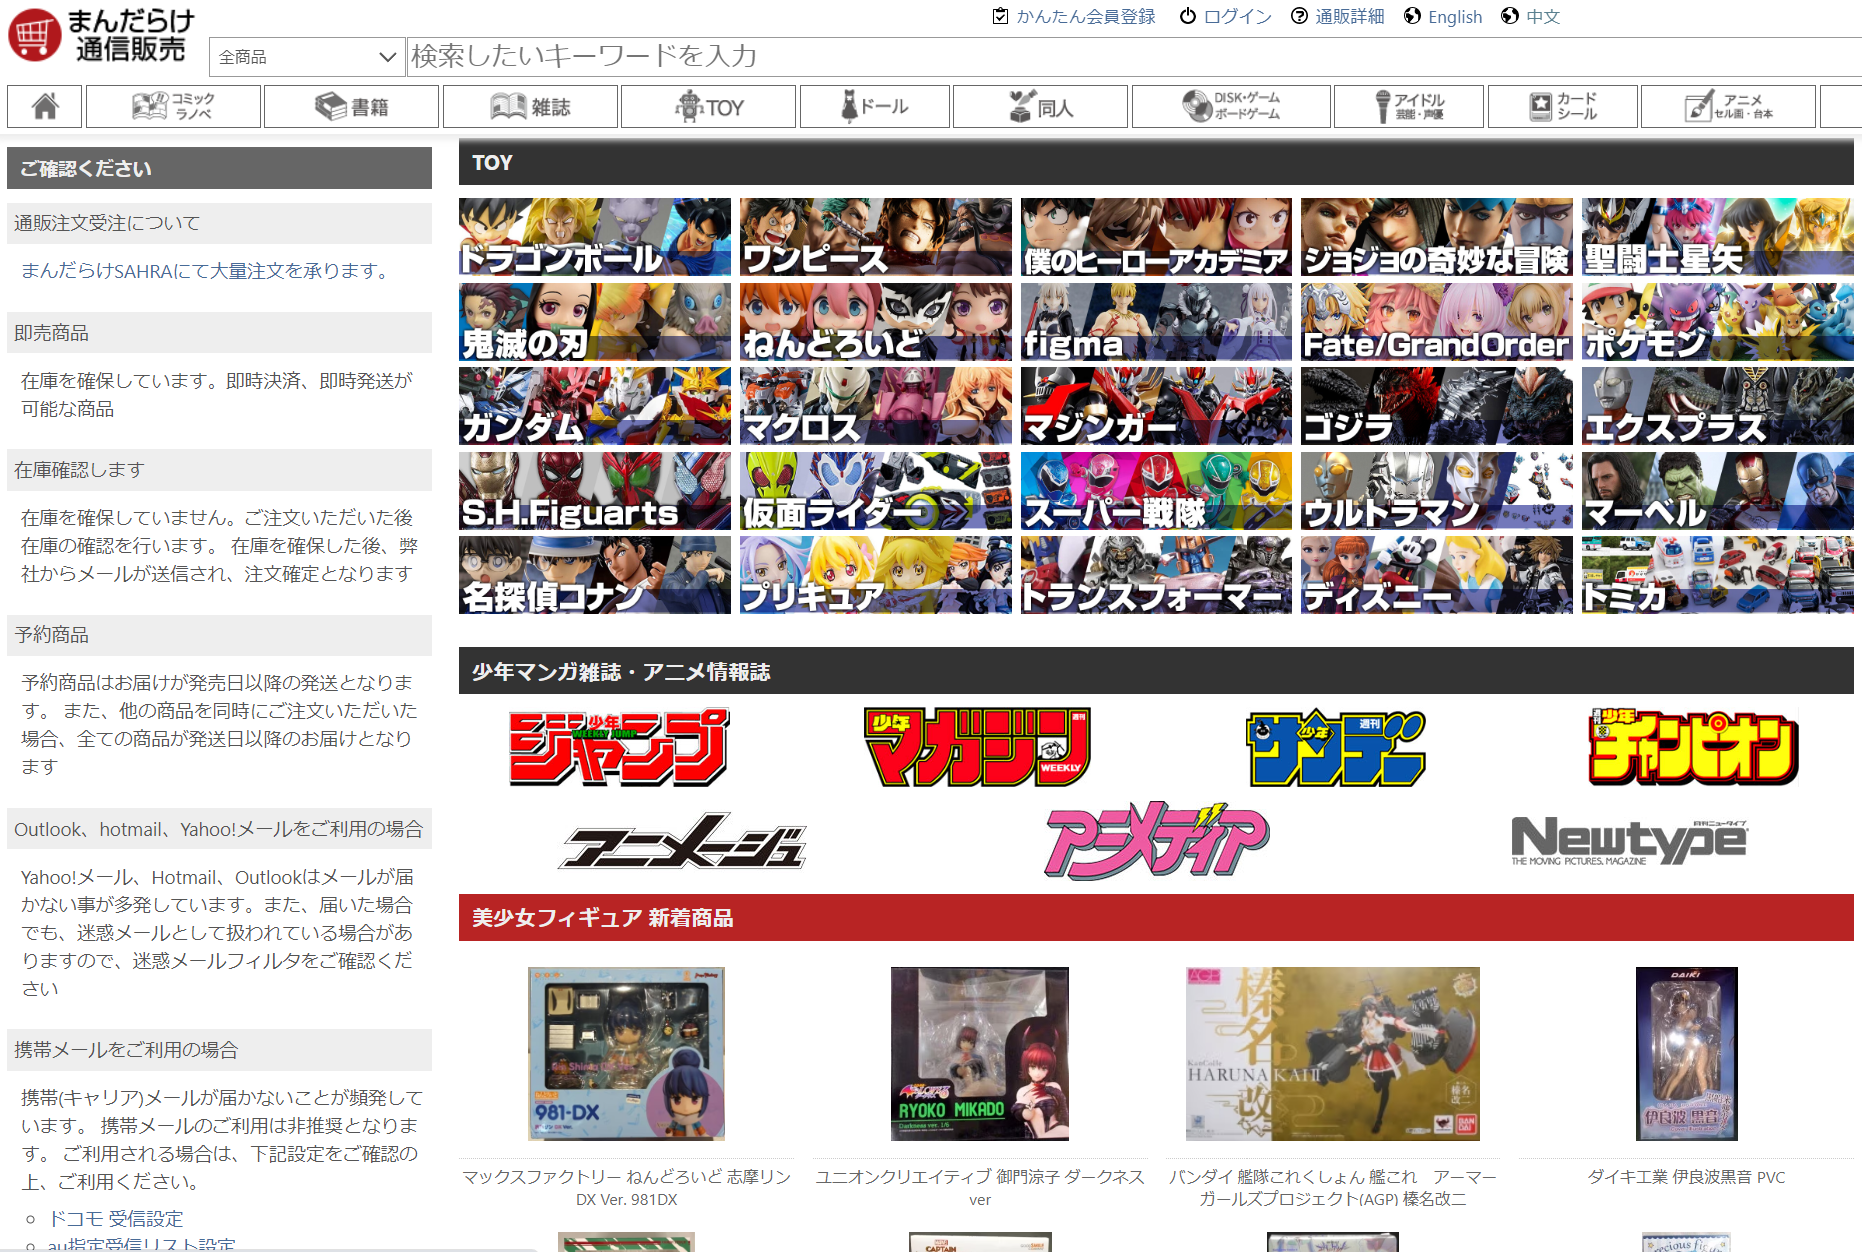1862x1252 pixels.
Task: Click the Newtype magazine logo
Action: point(1629,841)
